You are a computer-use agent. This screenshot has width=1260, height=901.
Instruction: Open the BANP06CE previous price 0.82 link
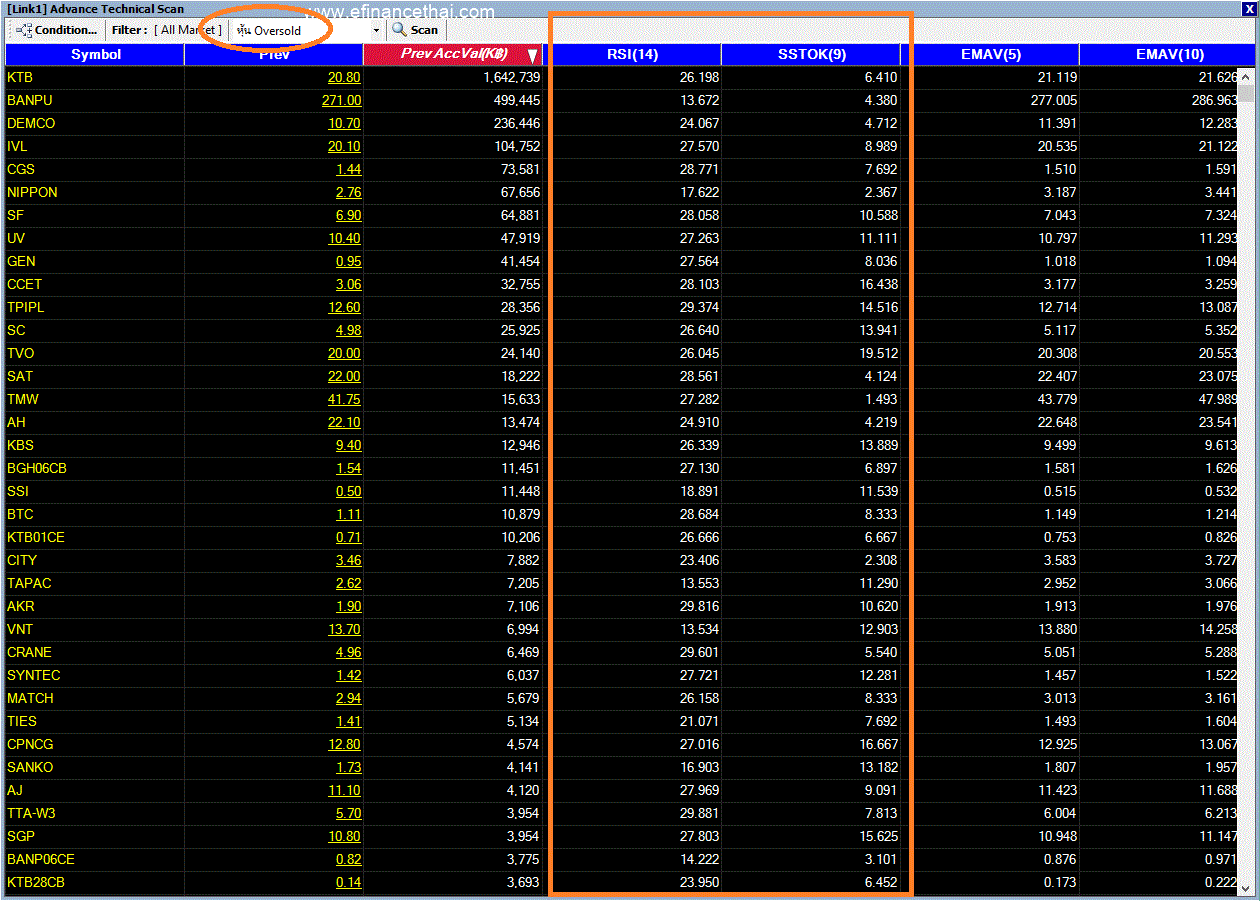(348, 859)
